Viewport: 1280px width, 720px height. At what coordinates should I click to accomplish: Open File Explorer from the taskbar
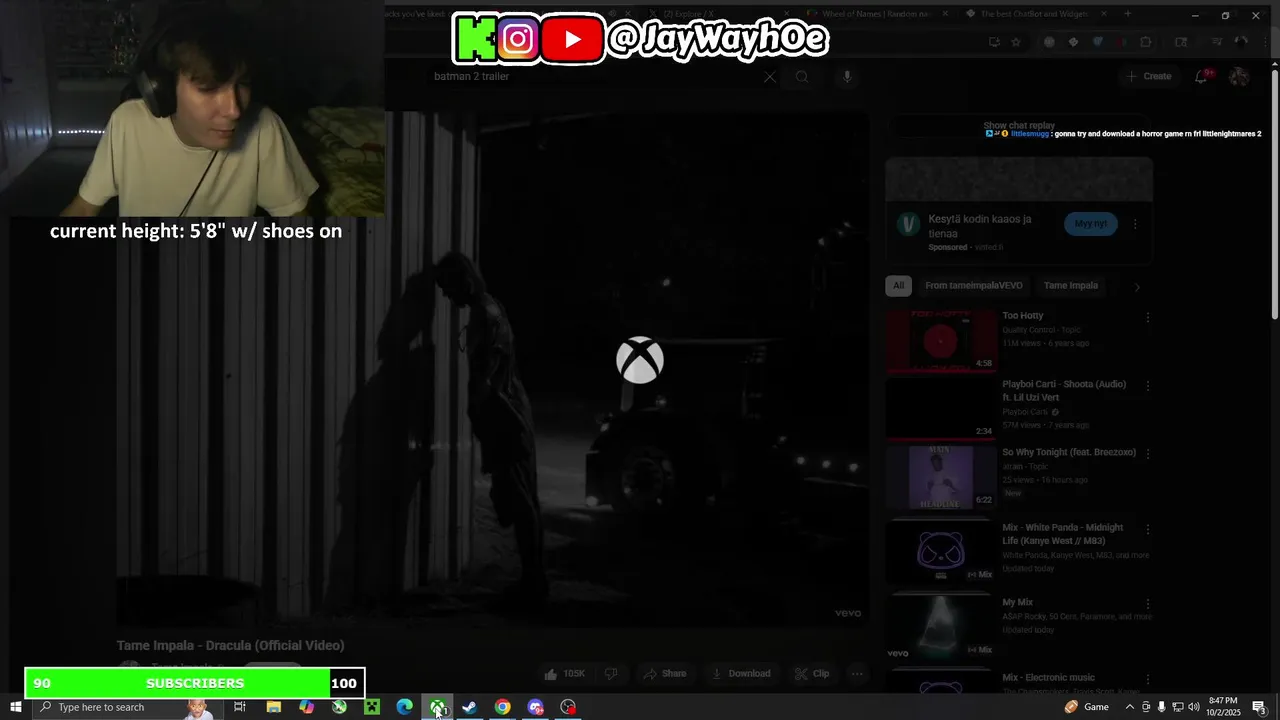pyautogui.click(x=273, y=707)
